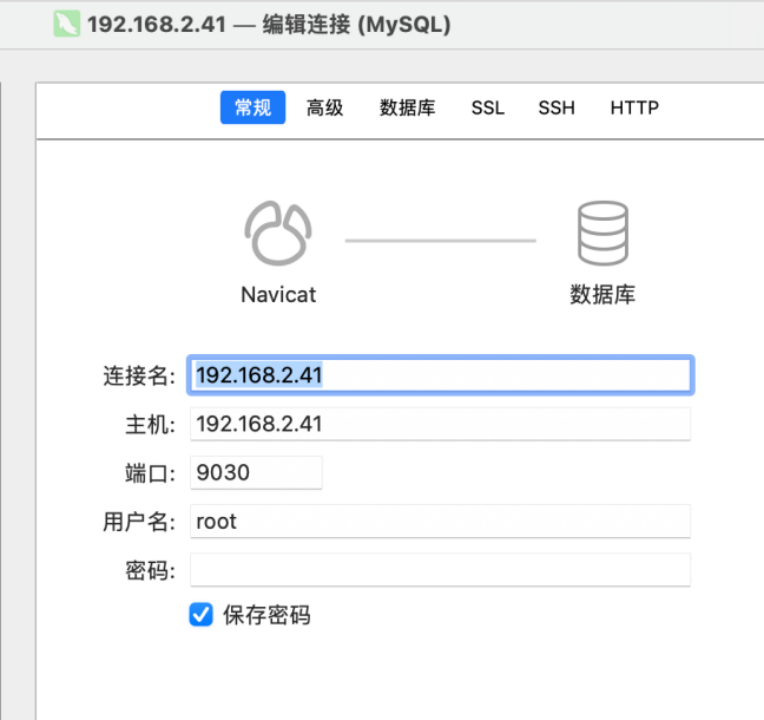Click the 密码: label

150,570
